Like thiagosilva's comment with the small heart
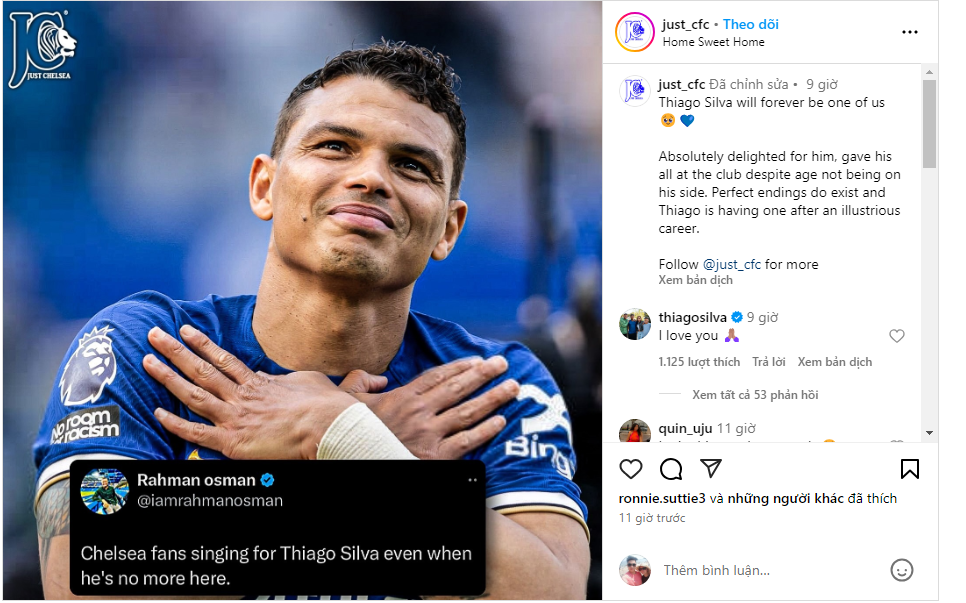The width and height of the screenshot is (966, 603). pyautogui.click(x=897, y=336)
